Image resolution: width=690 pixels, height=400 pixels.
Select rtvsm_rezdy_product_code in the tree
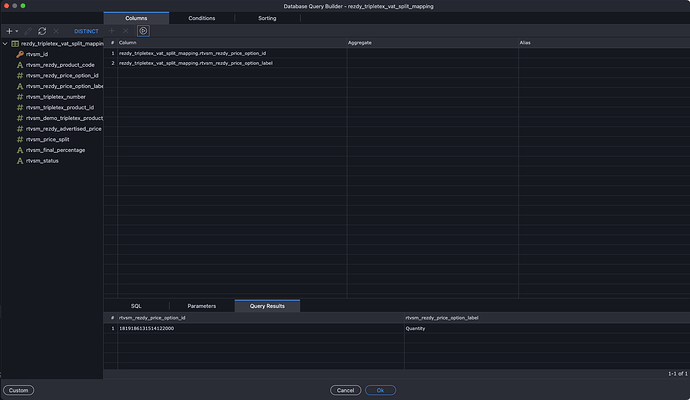(x=60, y=65)
